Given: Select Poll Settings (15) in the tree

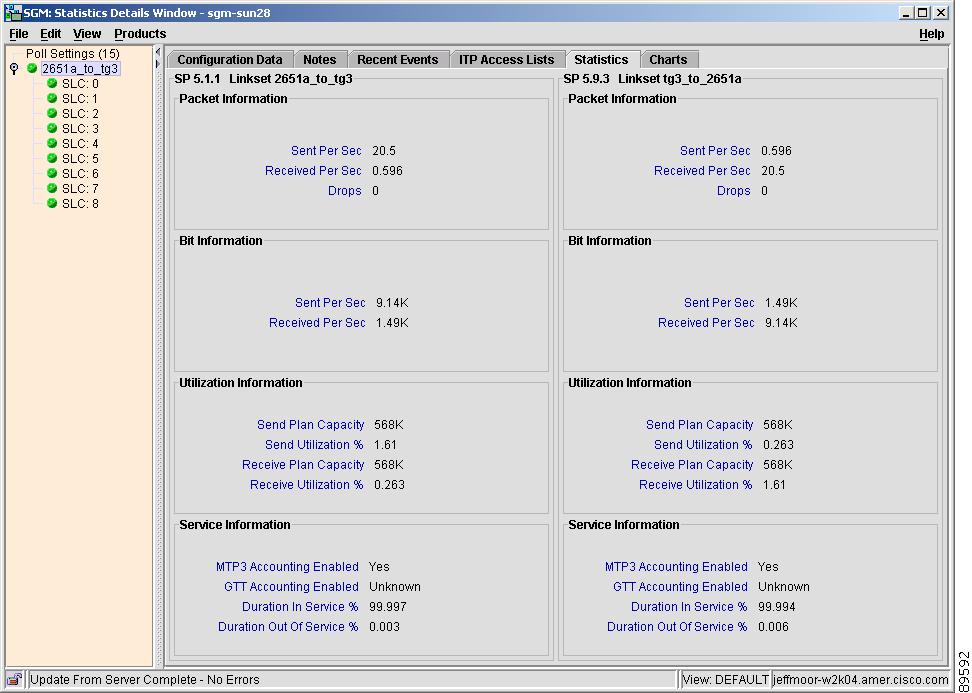Looking at the screenshot, I should 73,53.
